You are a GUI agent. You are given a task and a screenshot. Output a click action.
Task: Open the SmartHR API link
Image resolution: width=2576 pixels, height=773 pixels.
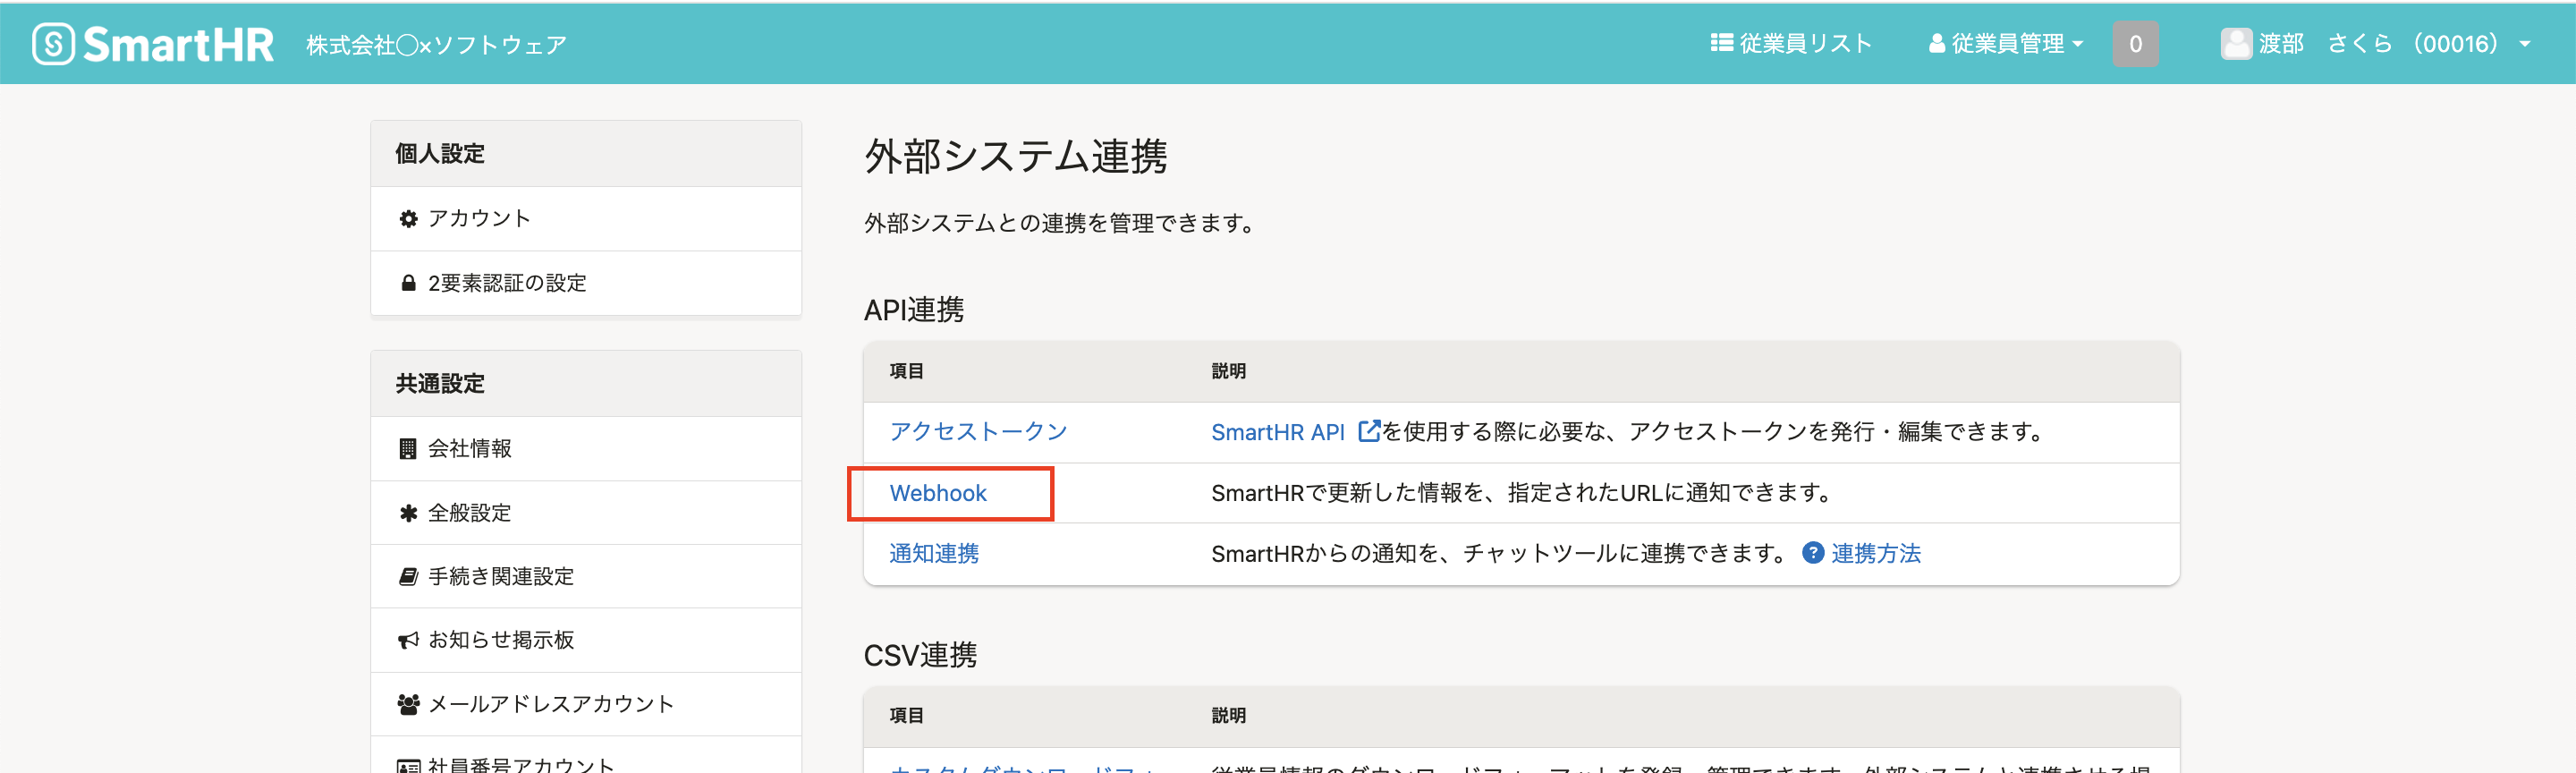(1277, 432)
